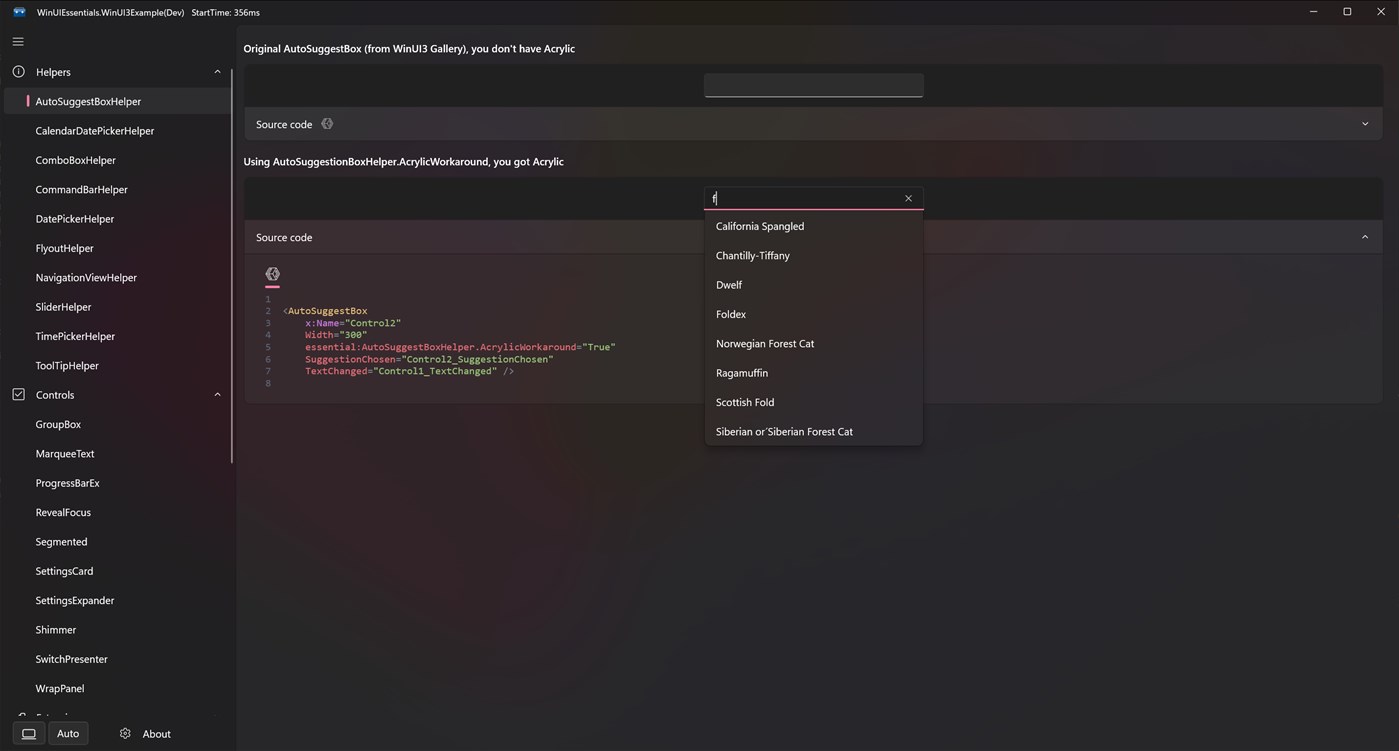Select the Norwegian Forest Cat suggestion
This screenshot has height=751, width=1399.
[x=814, y=343]
